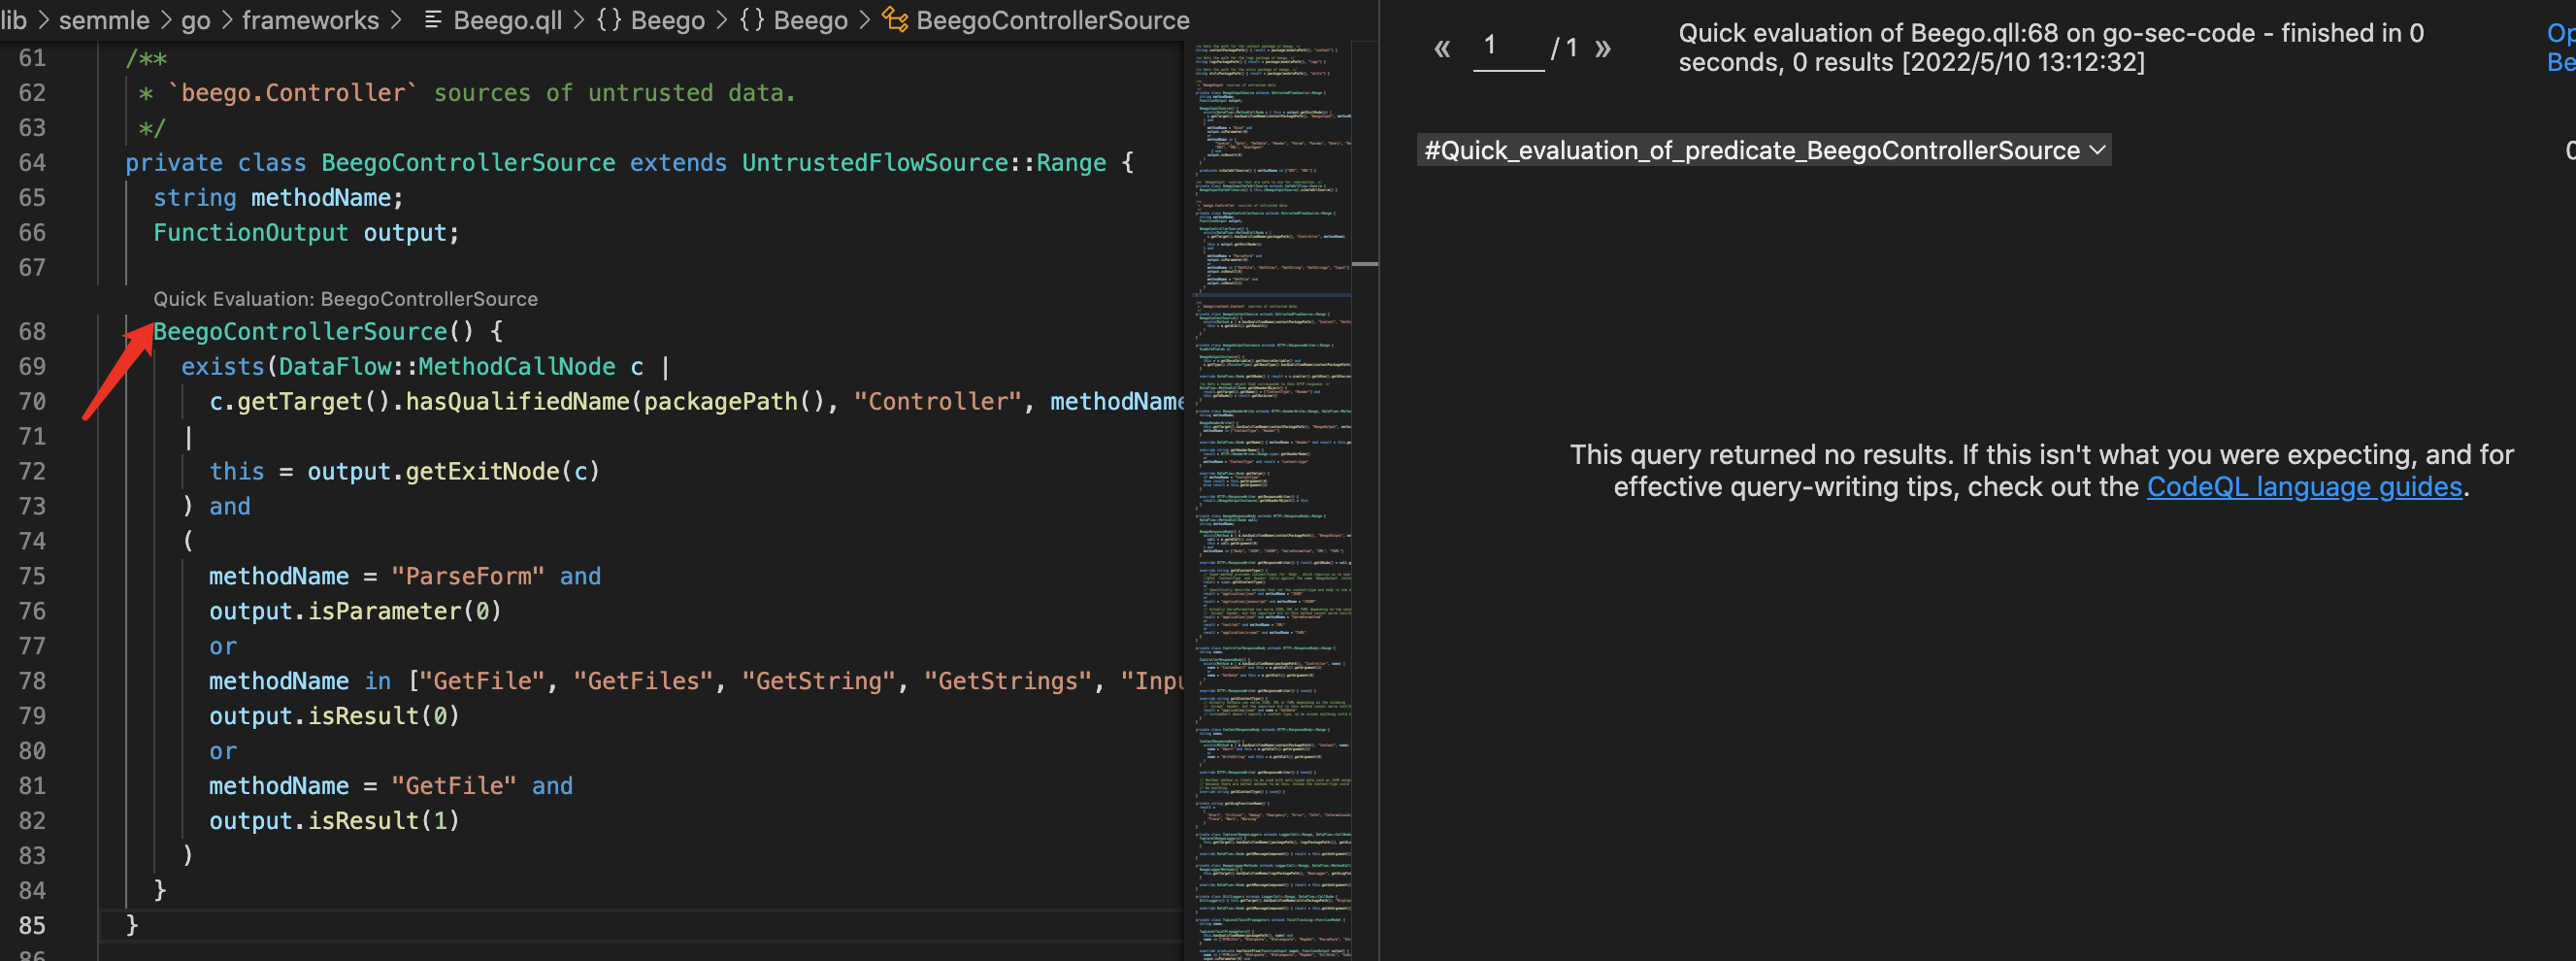Screen dimensions: 2576x961
Task: Open the frameworks breadcrumb folder
Action: (310, 20)
